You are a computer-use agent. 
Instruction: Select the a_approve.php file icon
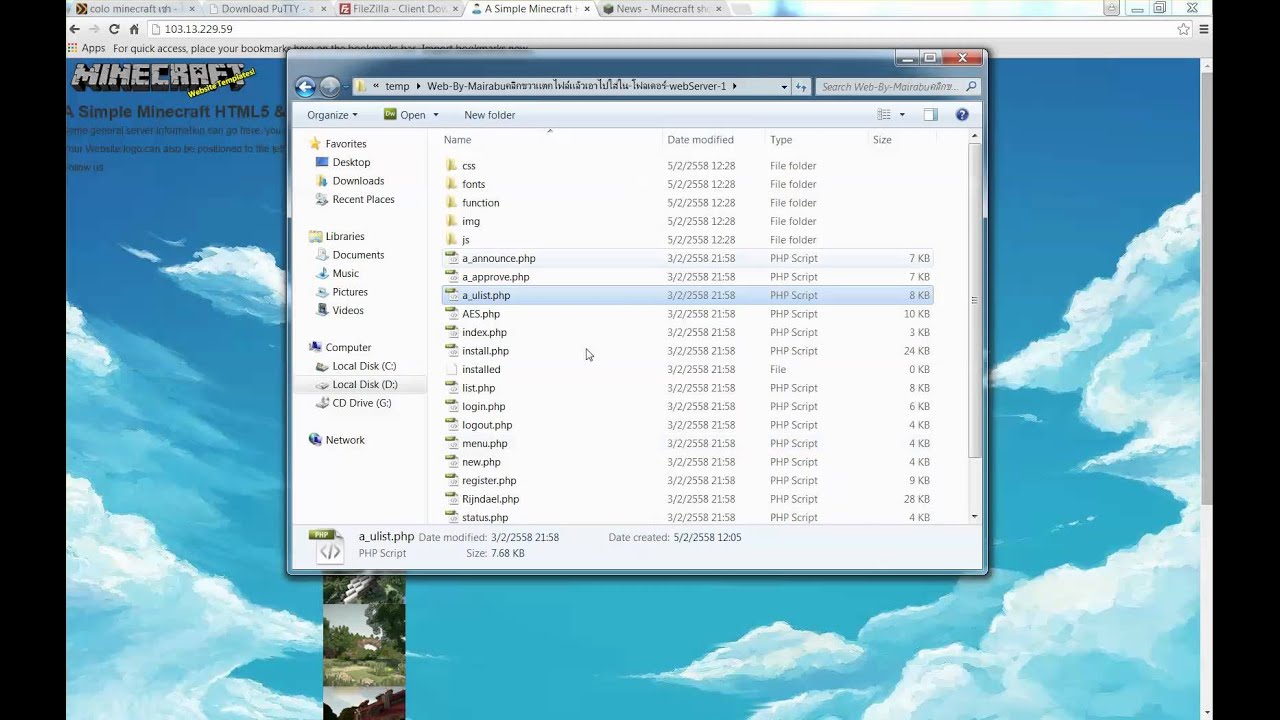pos(451,276)
